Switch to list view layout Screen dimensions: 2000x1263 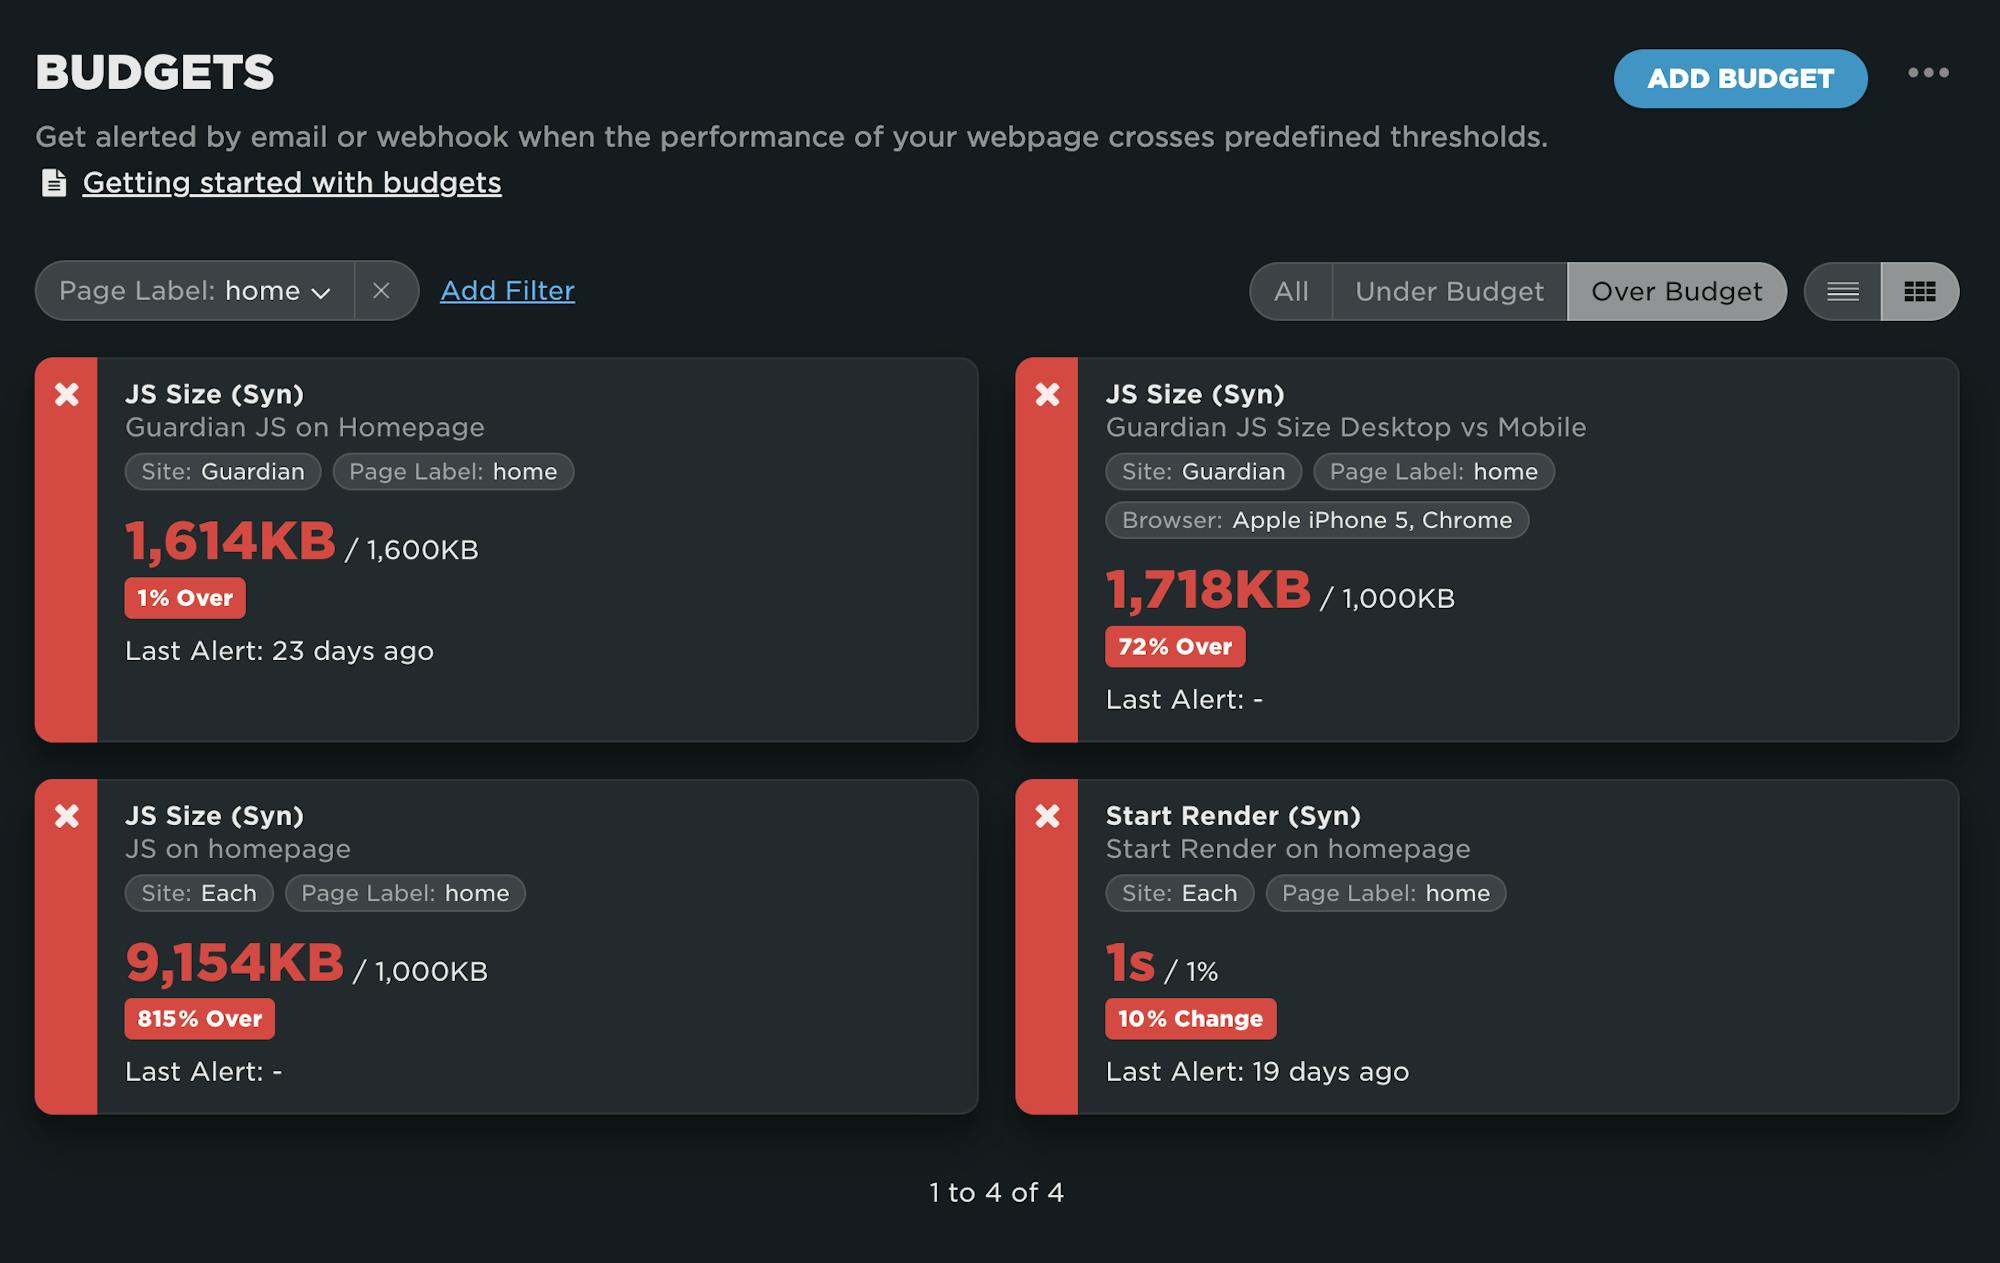[1842, 291]
